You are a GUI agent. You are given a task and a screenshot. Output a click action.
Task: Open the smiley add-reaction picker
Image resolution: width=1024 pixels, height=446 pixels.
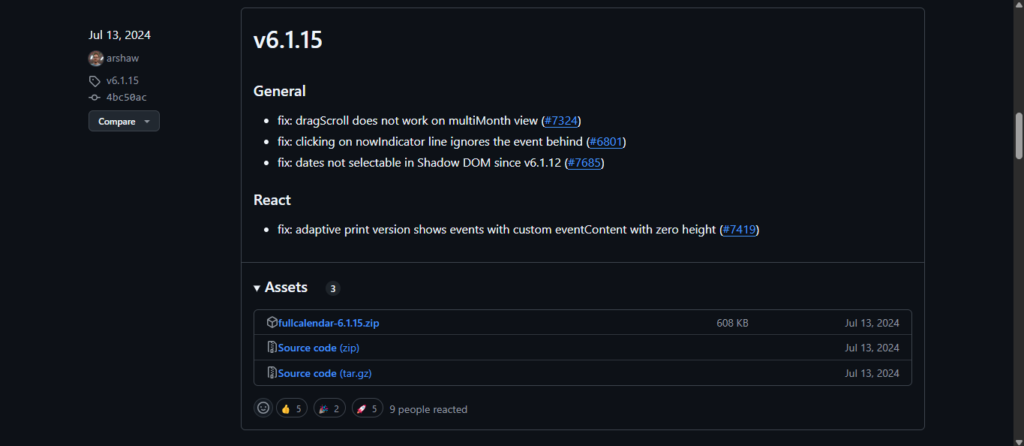(x=263, y=408)
